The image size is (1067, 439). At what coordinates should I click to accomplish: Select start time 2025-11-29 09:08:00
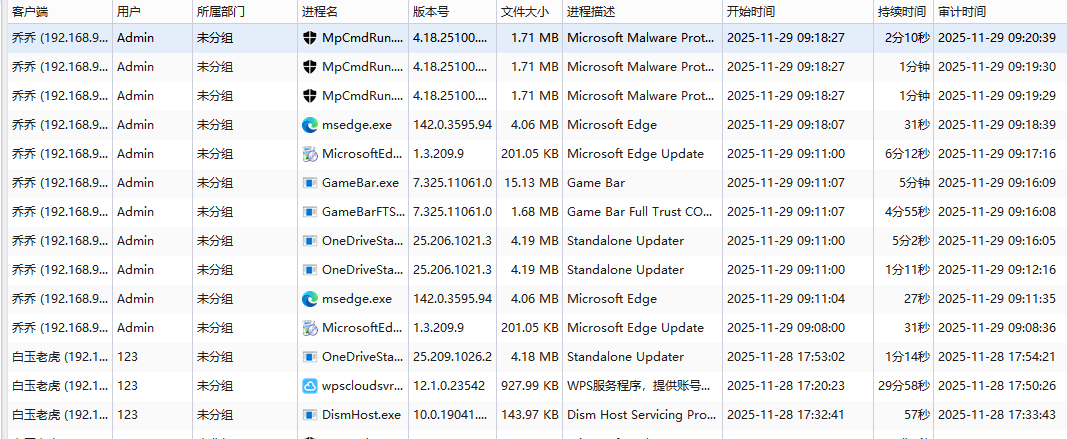[x=786, y=328]
